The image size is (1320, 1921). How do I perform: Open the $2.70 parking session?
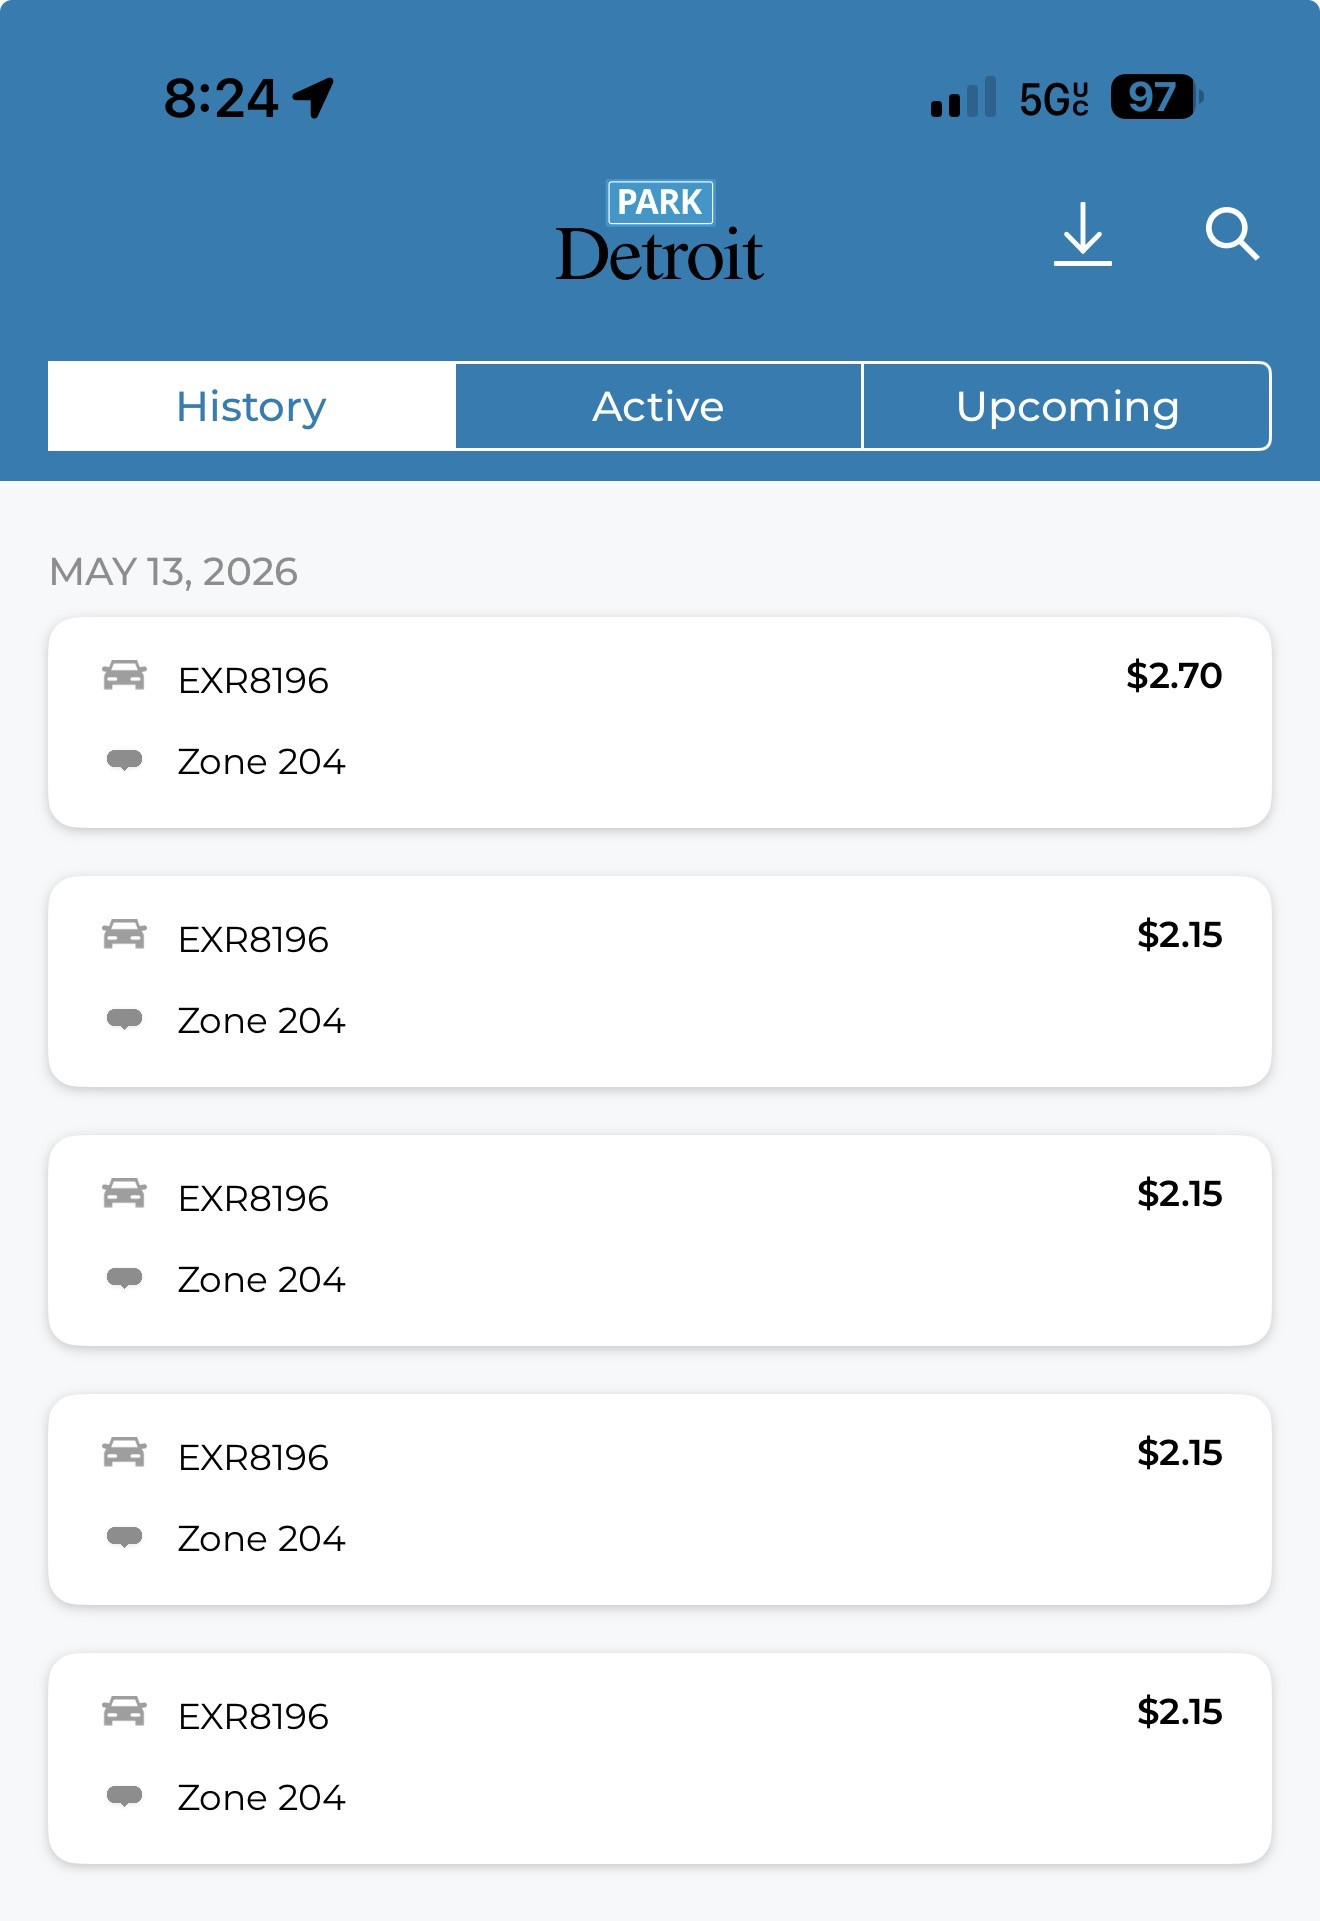660,722
